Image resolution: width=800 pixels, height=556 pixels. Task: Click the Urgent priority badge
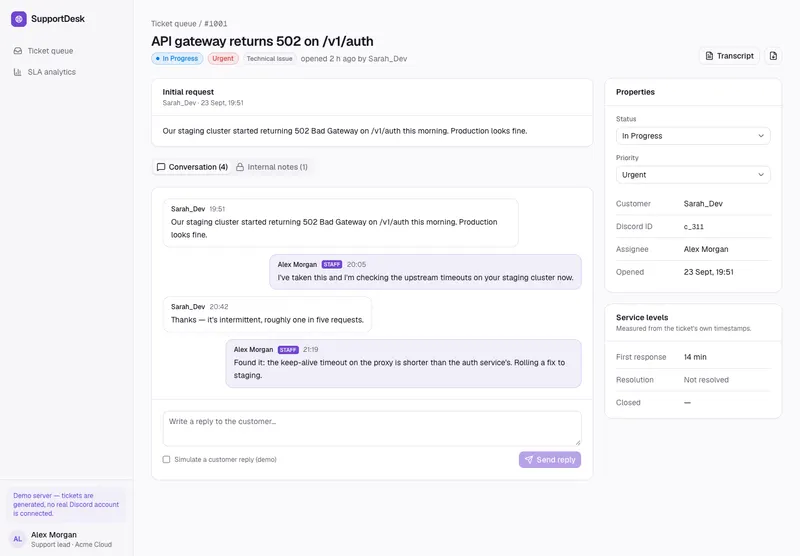223,59
